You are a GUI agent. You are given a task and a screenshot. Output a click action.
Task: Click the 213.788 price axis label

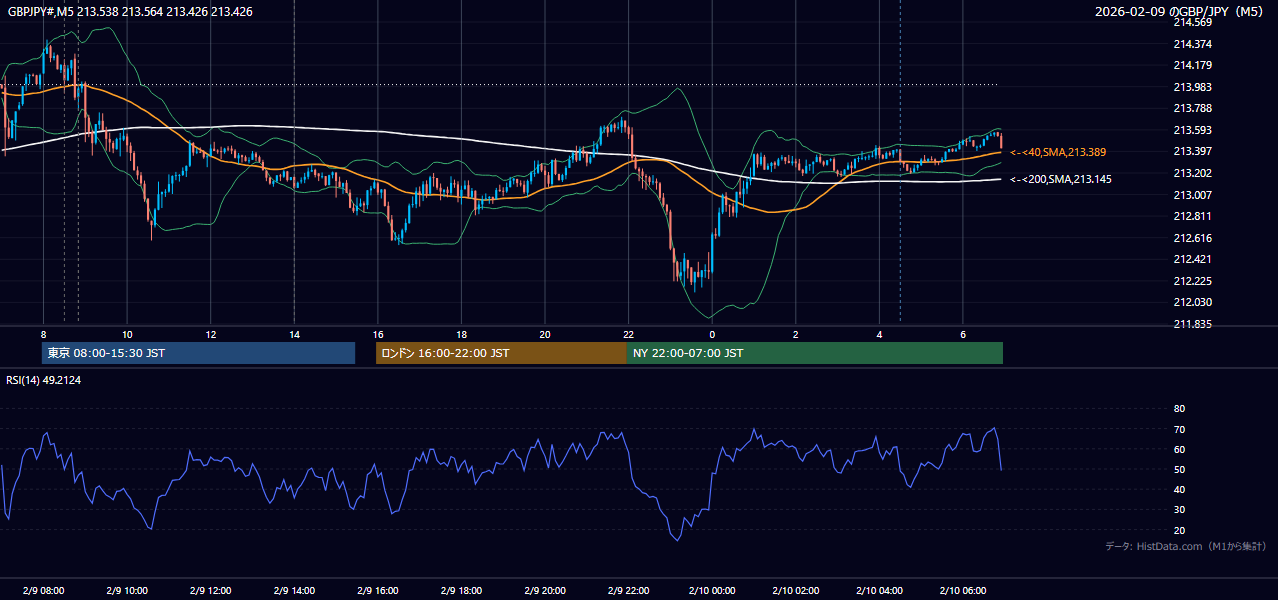[1192, 108]
